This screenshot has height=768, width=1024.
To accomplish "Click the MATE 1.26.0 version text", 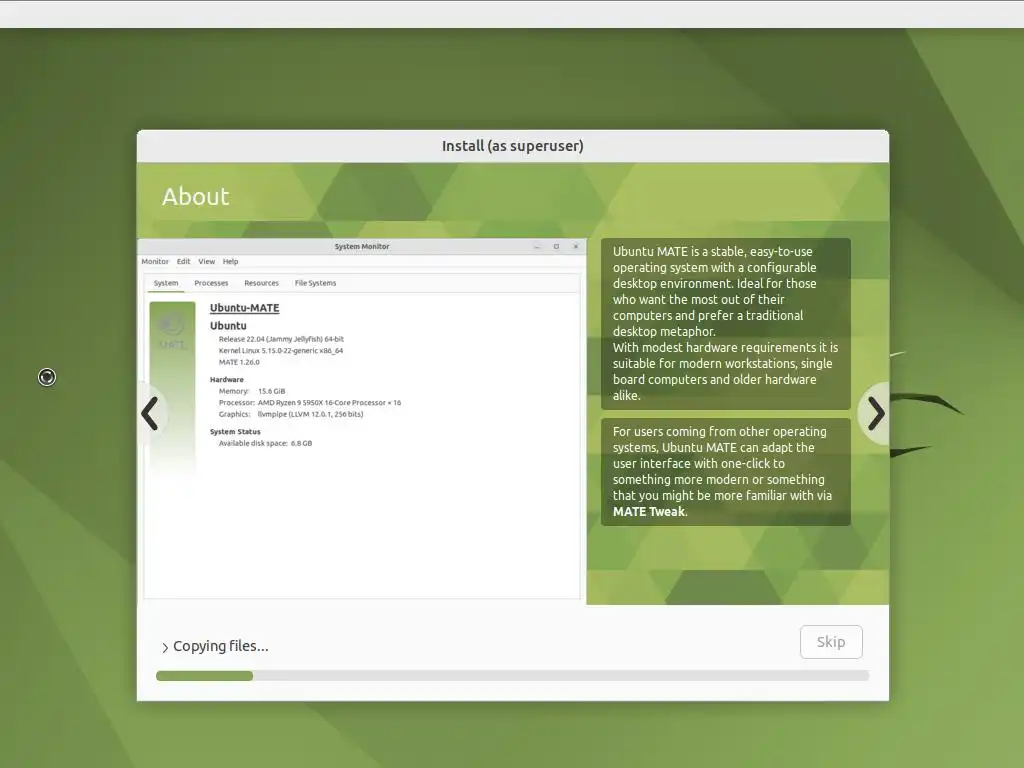I will pos(239,362).
